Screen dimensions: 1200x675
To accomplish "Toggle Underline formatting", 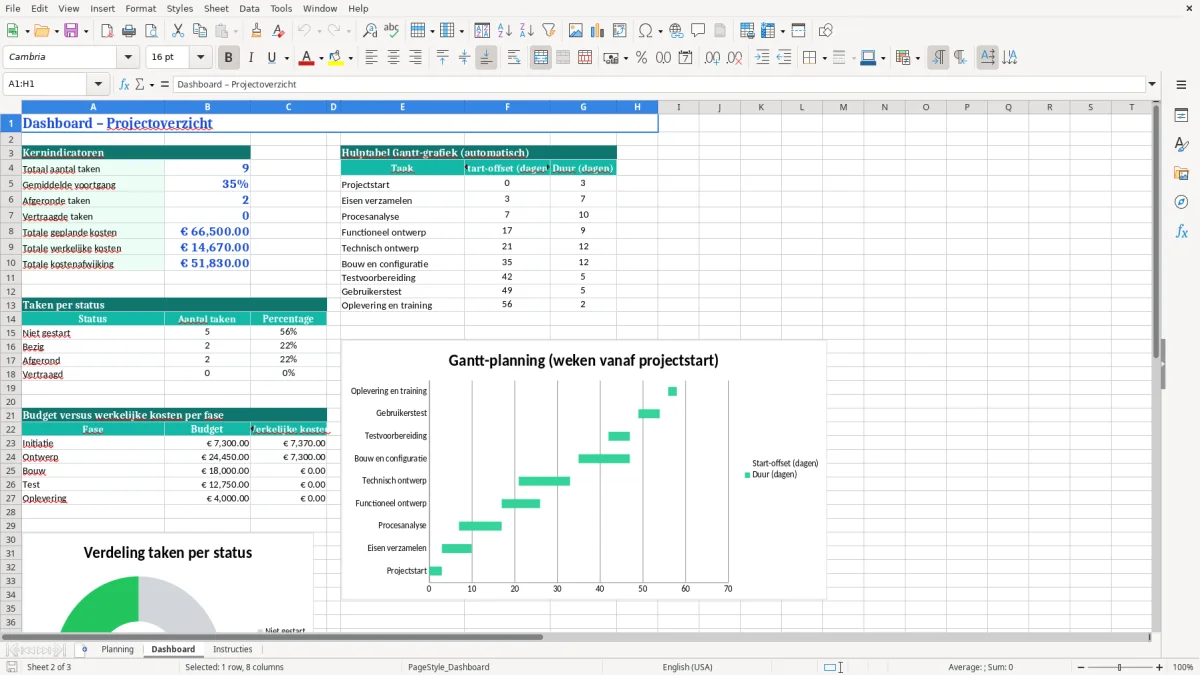I will coord(271,58).
